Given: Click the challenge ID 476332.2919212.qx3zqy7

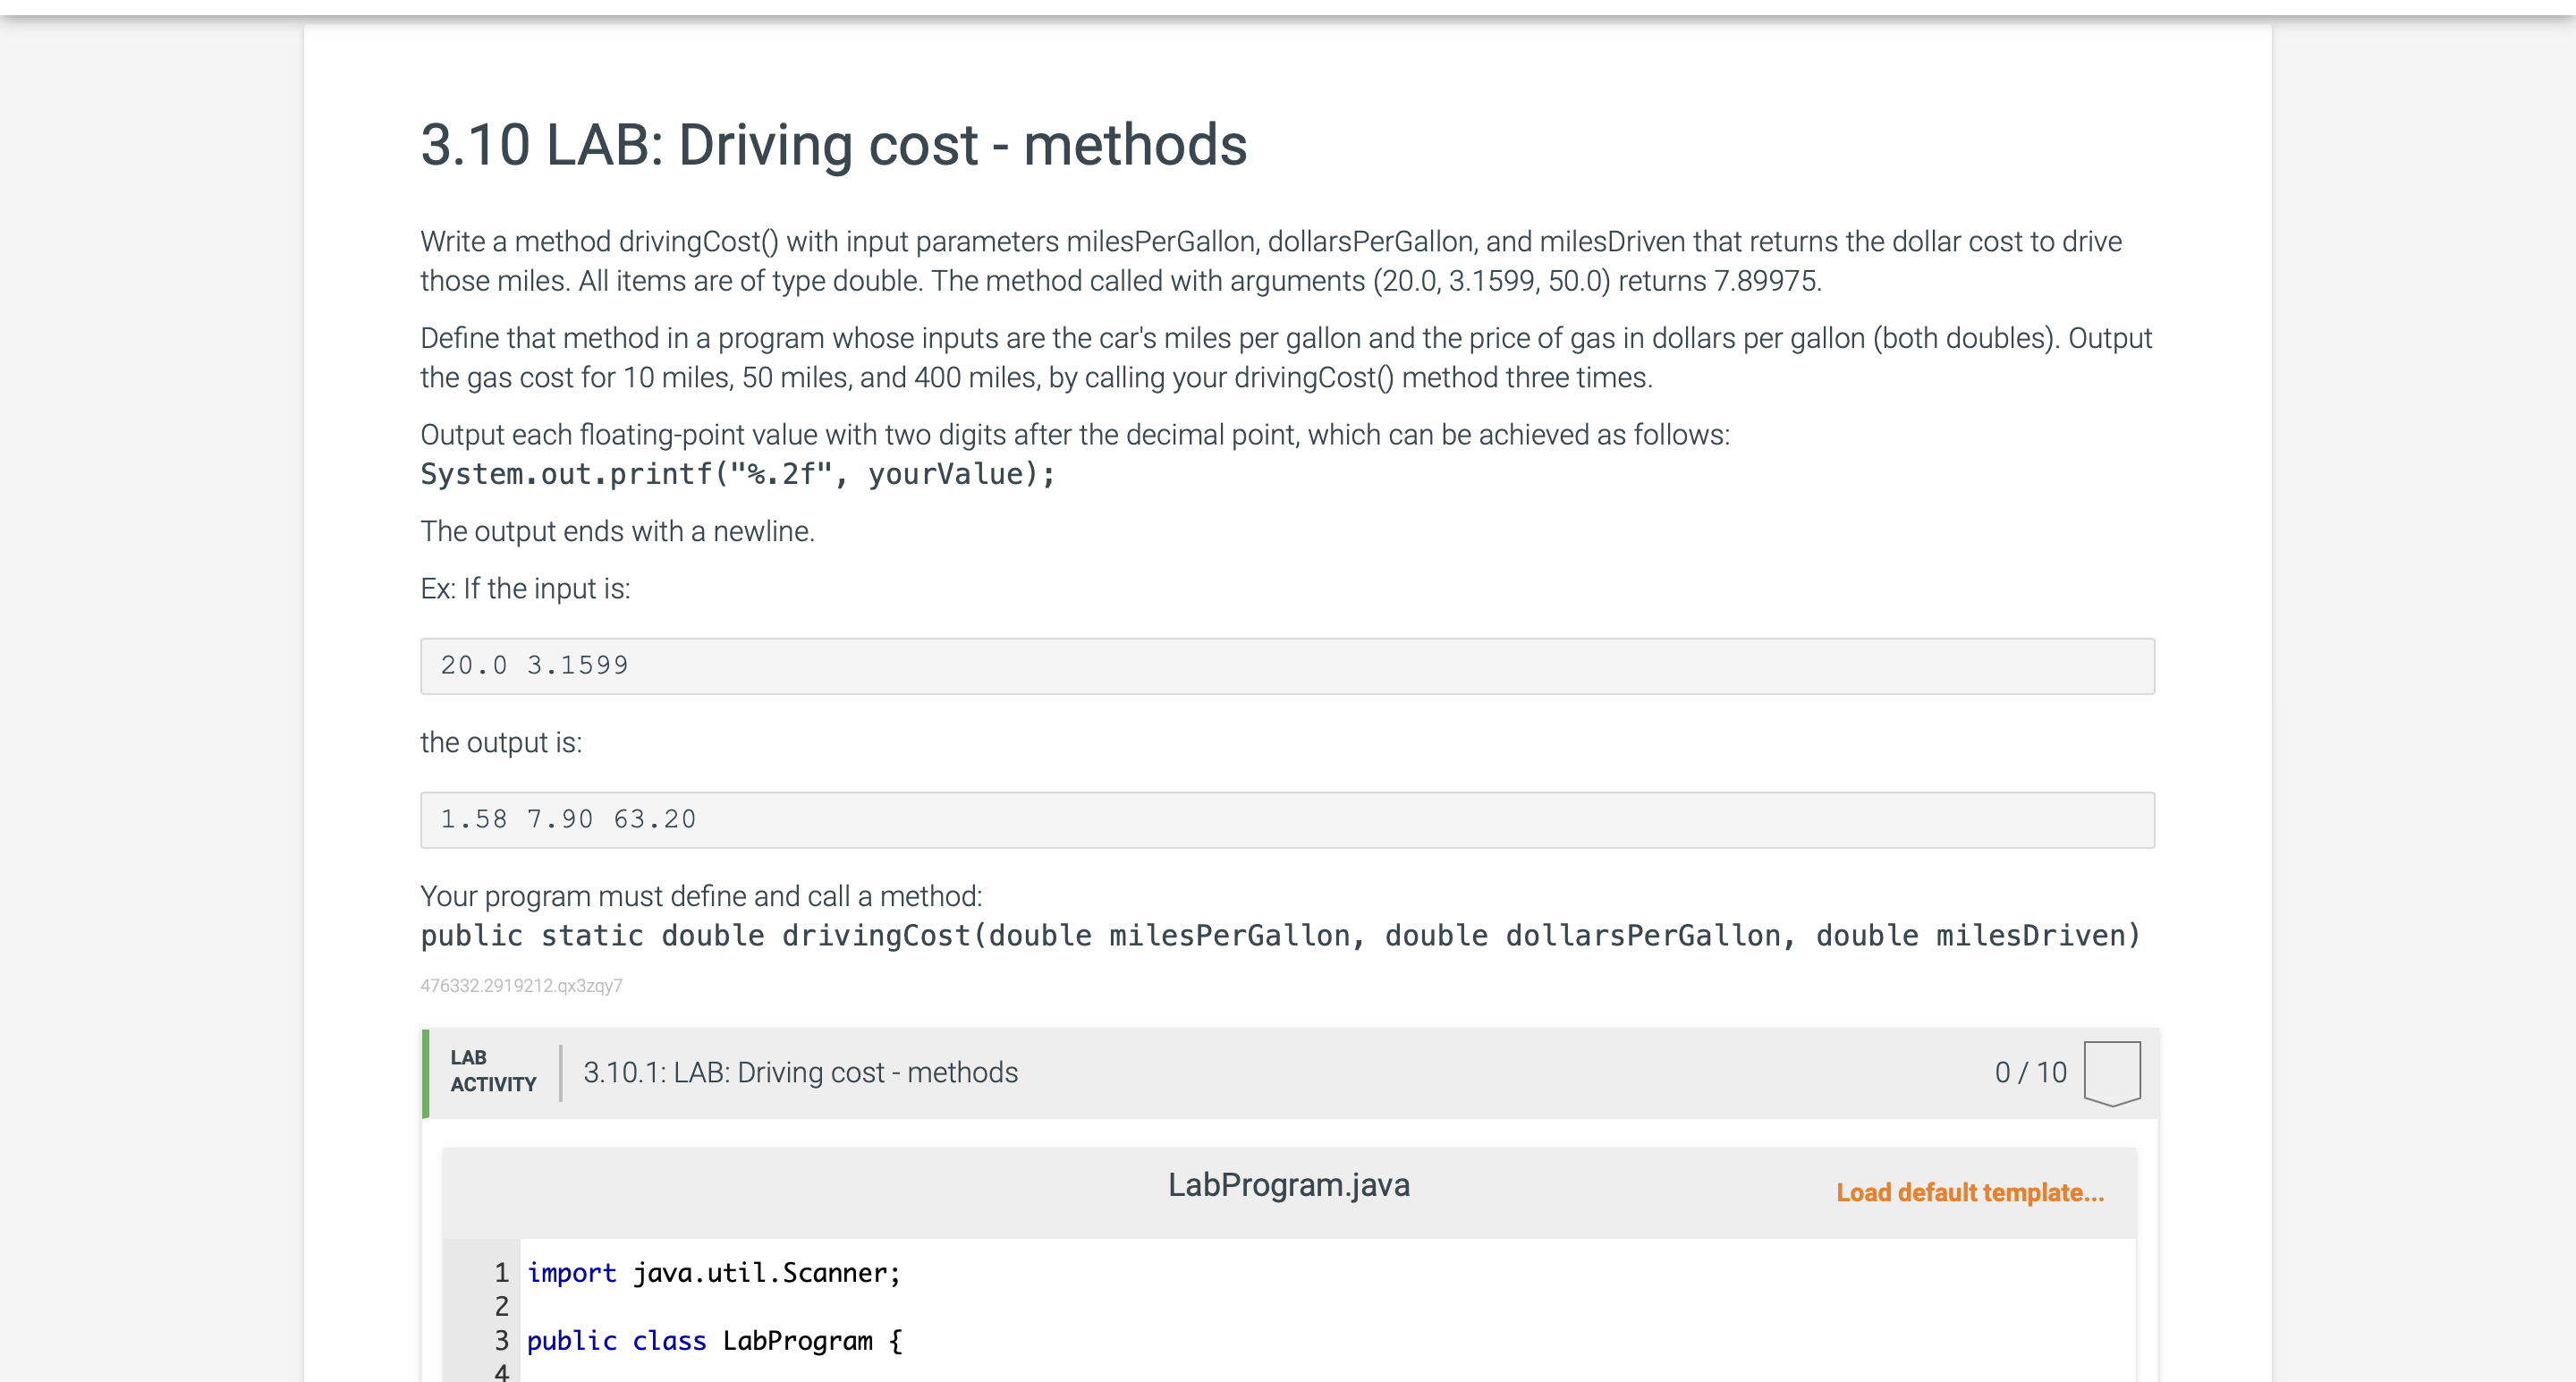Looking at the screenshot, I should click(x=521, y=984).
